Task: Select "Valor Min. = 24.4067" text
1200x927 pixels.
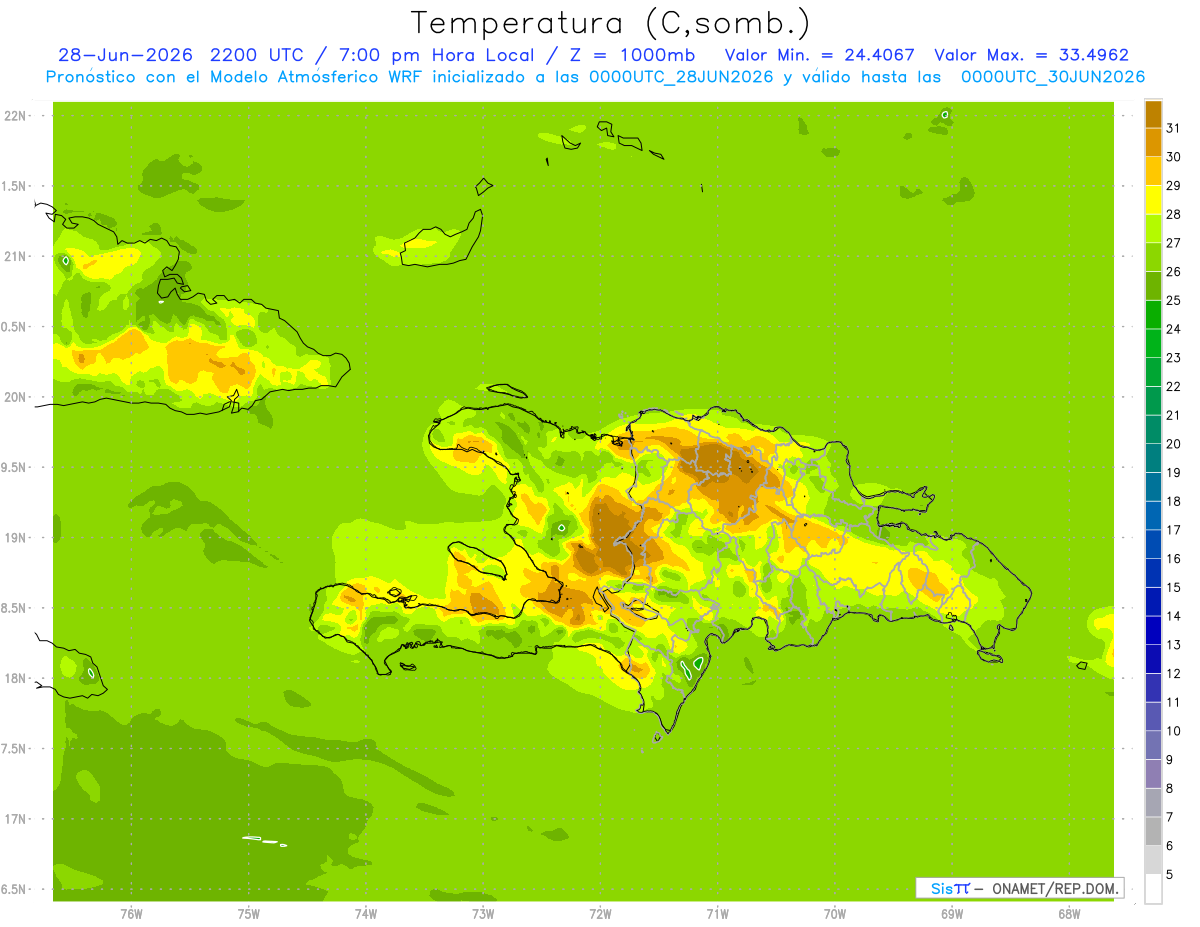Action: coord(820,55)
